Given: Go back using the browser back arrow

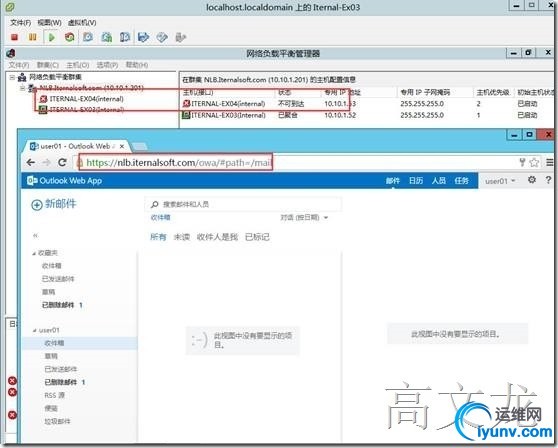Looking at the screenshot, I should point(31,163).
